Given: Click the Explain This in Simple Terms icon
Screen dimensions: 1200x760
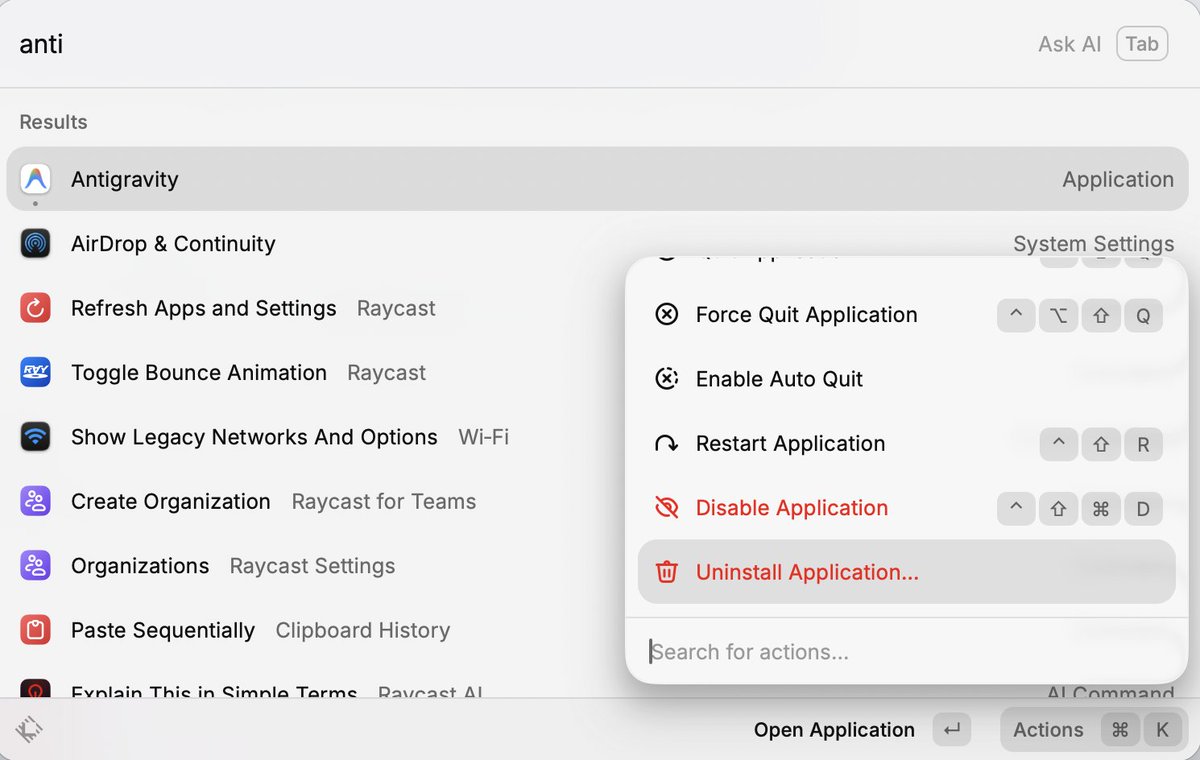Looking at the screenshot, I should pos(35,689).
